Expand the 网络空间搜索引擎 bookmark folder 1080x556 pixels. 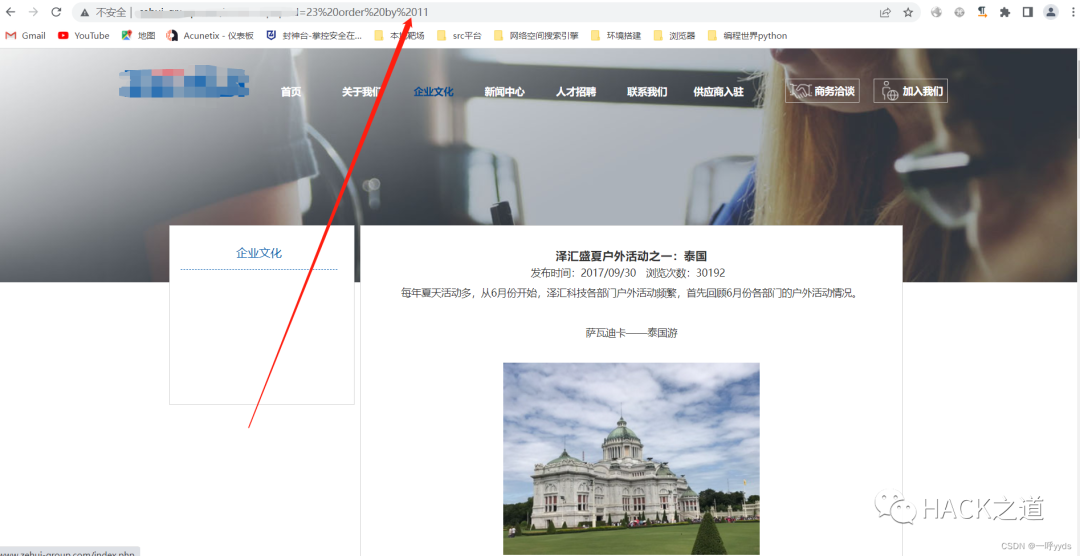535,35
